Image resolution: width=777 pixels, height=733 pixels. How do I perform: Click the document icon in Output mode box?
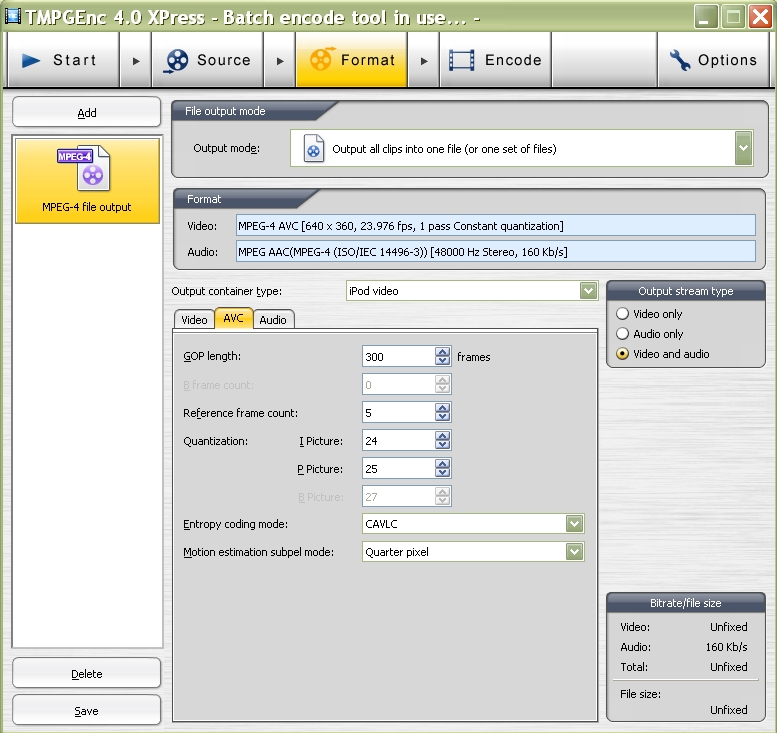(314, 148)
